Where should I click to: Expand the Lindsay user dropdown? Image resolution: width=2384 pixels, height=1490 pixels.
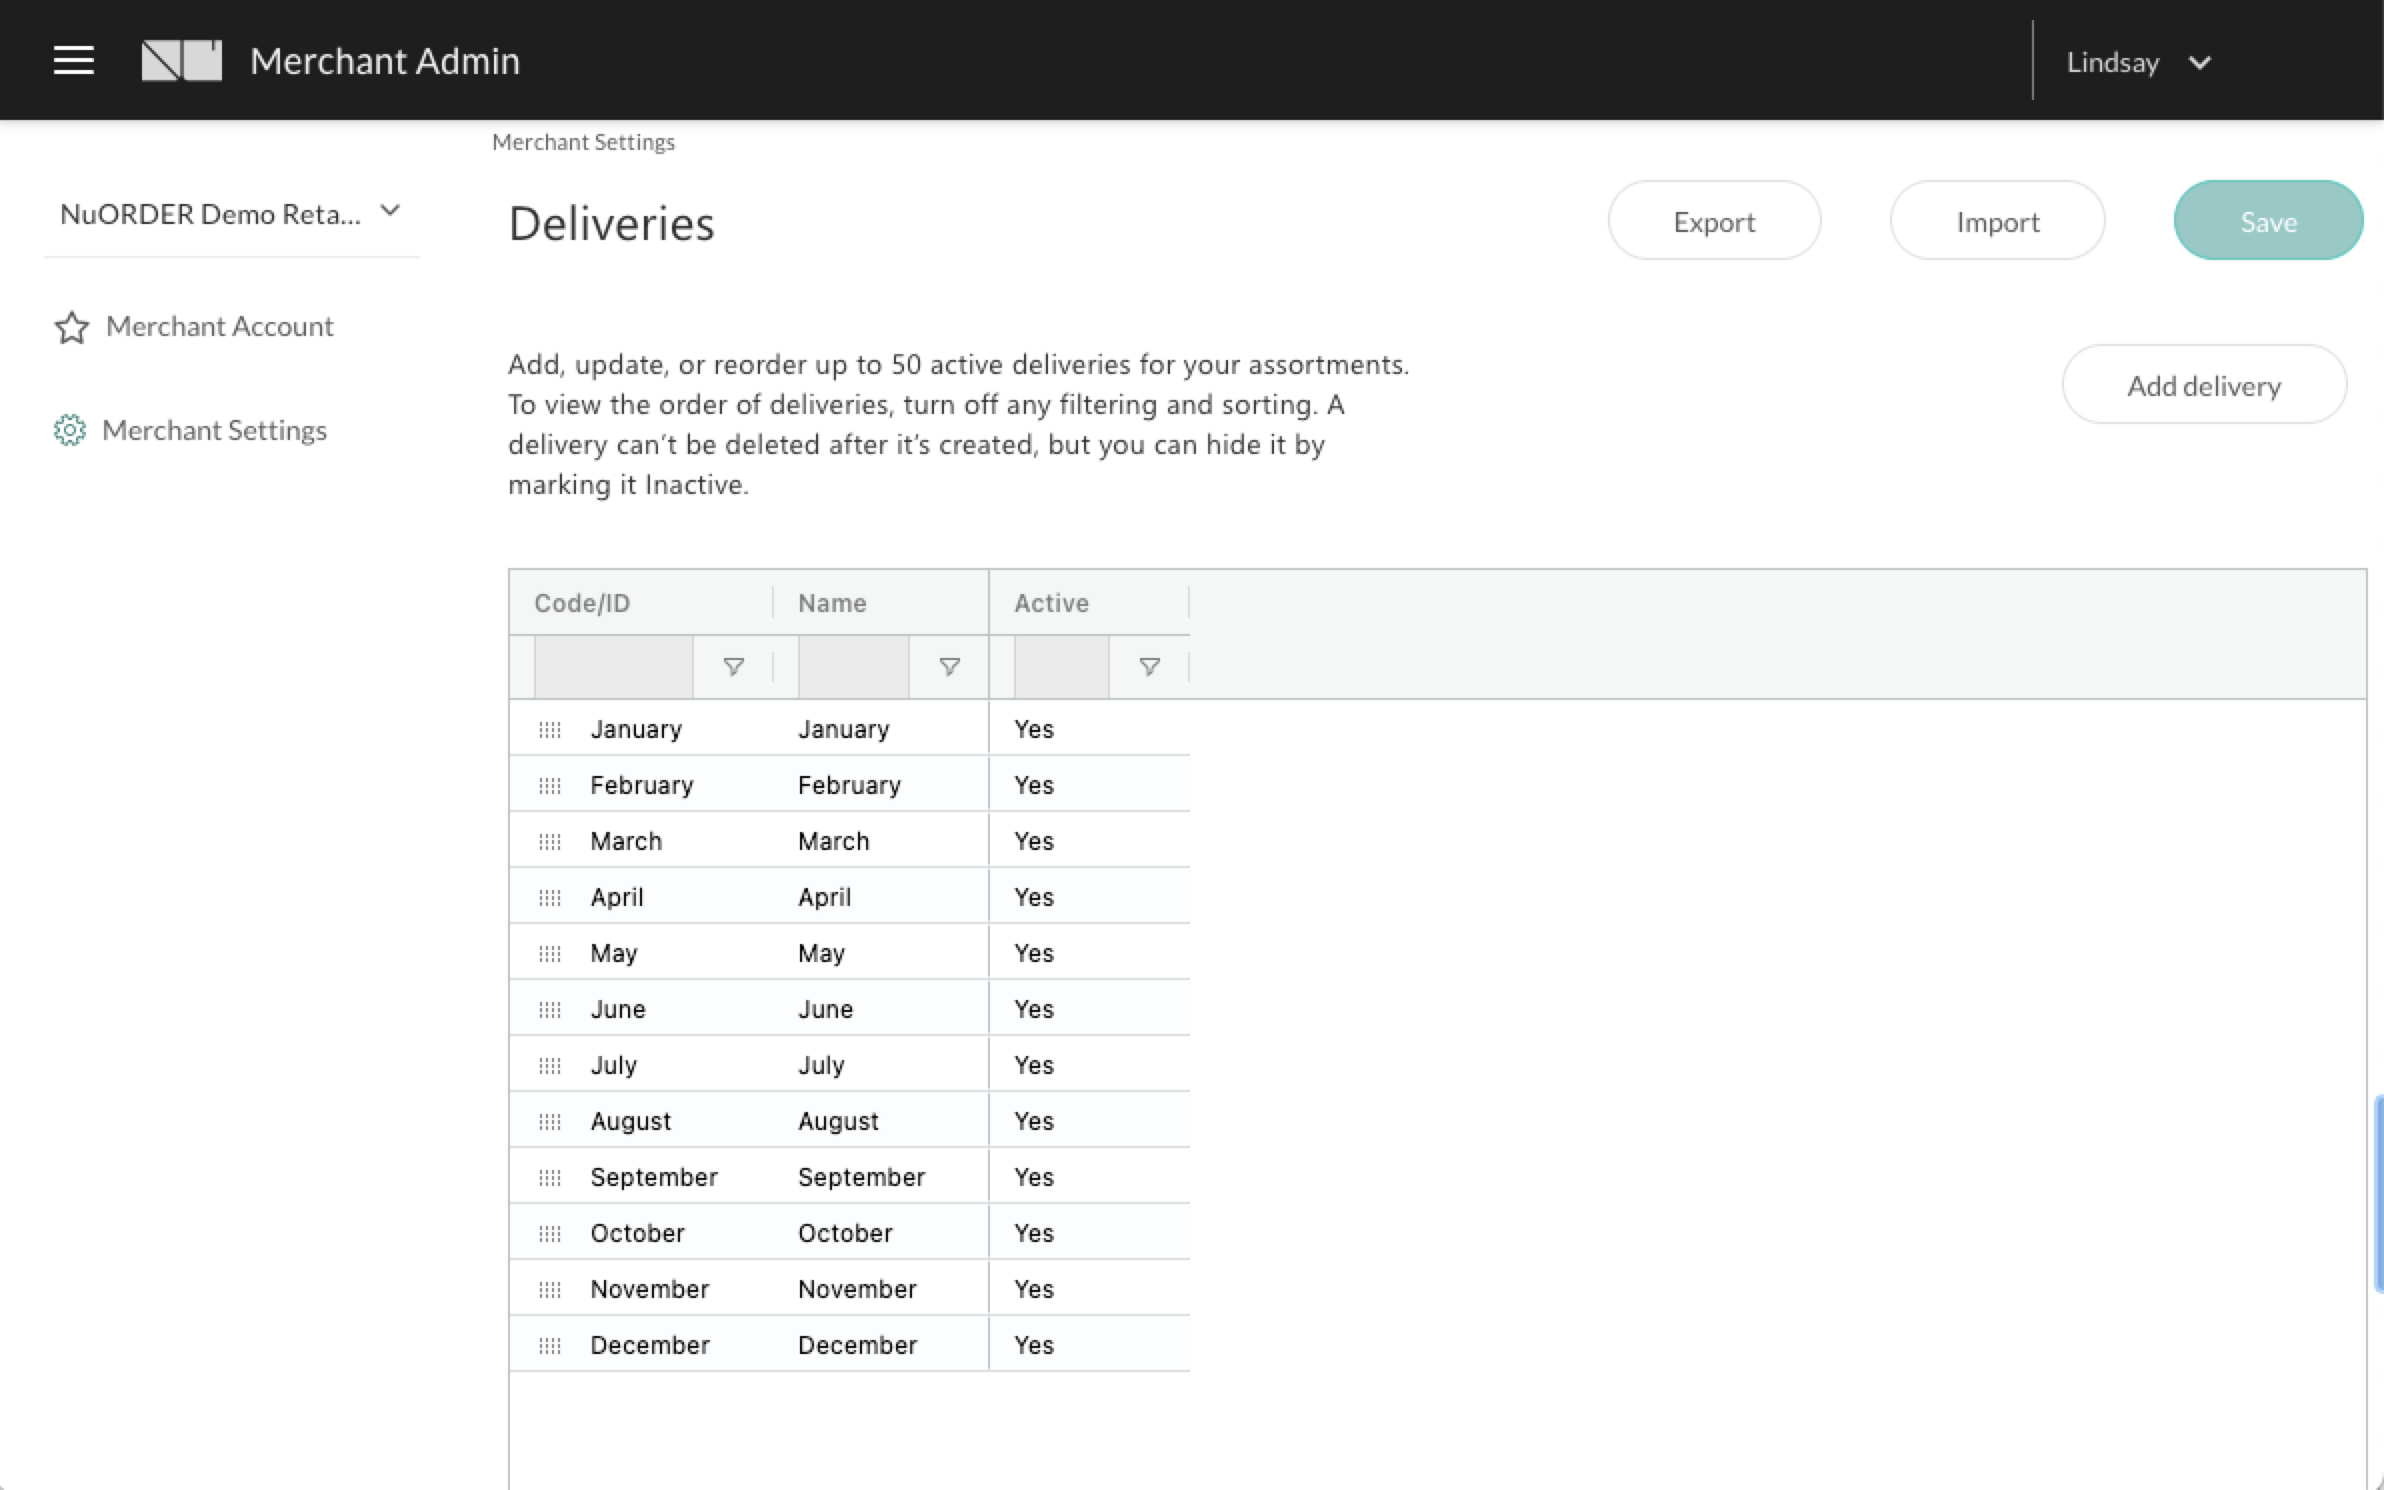[x=2138, y=62]
